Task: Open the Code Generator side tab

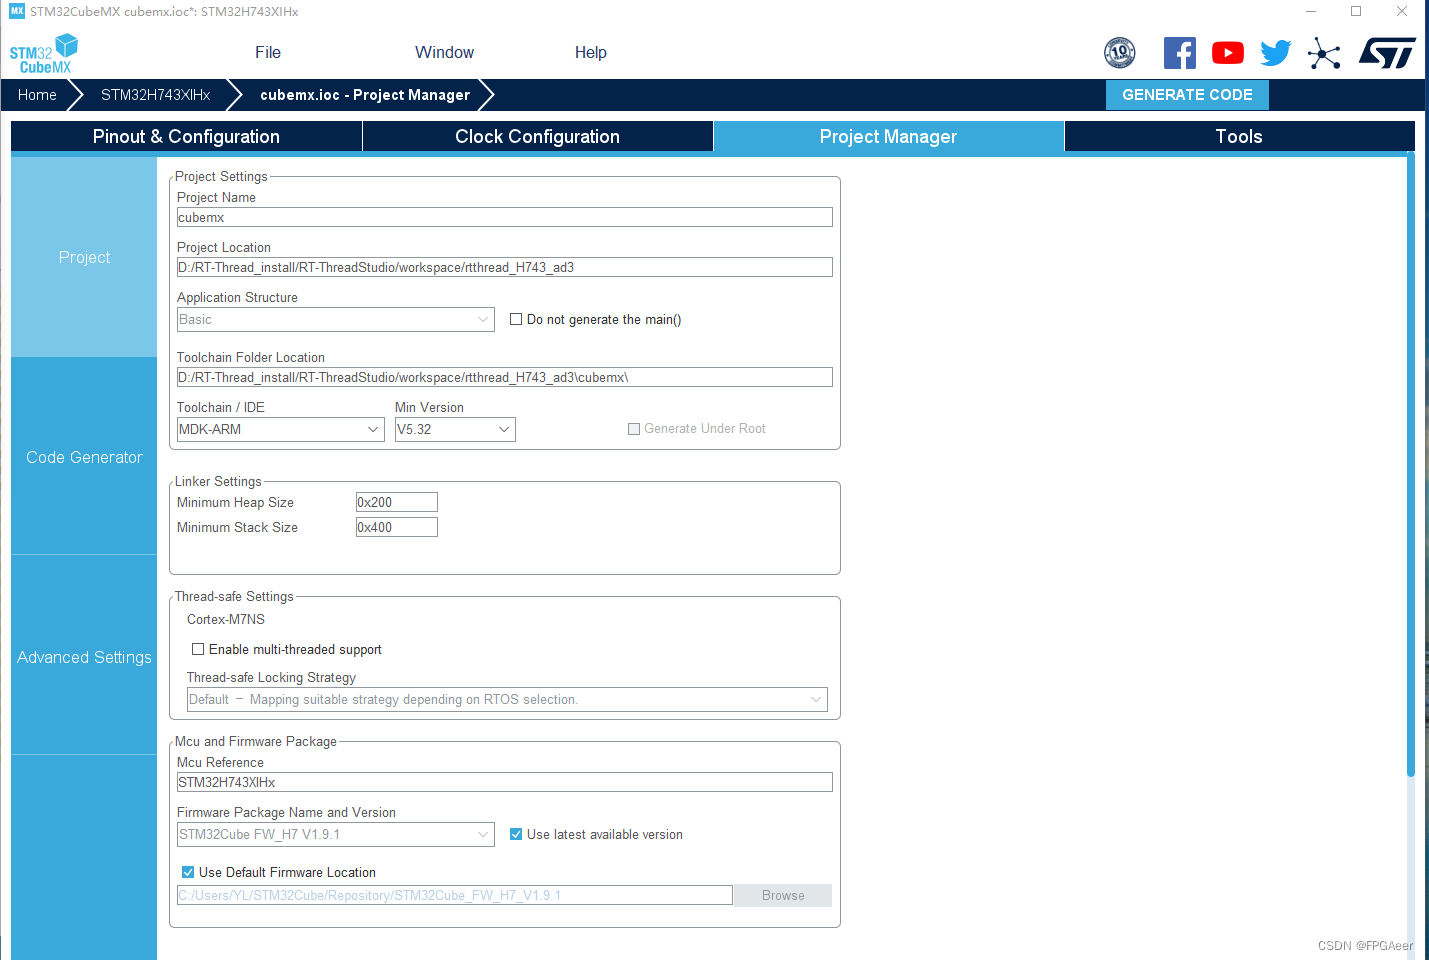Action: [x=84, y=457]
